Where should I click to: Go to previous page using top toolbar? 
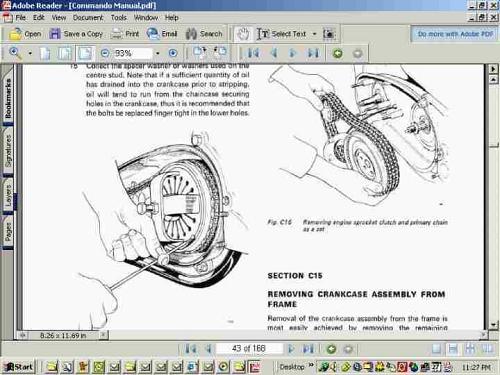(274, 53)
